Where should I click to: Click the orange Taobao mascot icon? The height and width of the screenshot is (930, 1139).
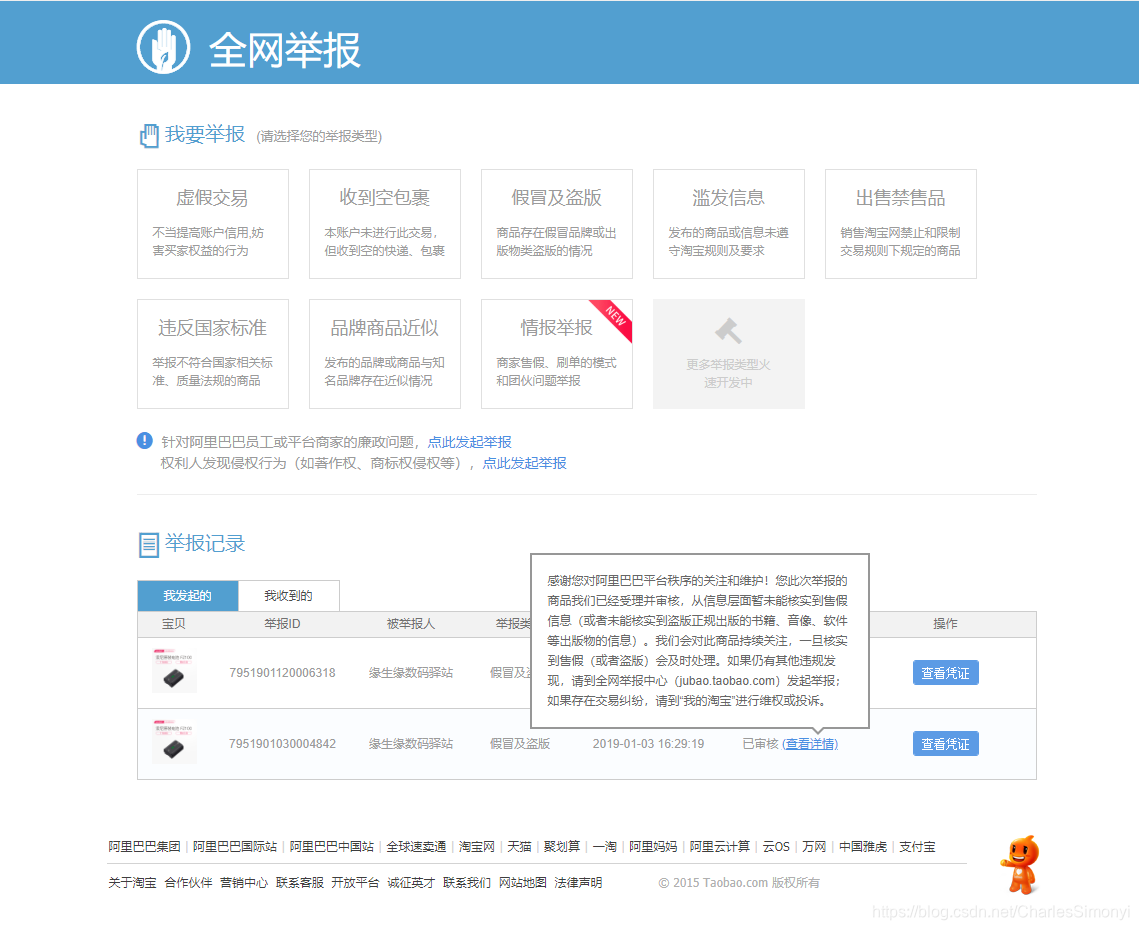click(x=1021, y=865)
